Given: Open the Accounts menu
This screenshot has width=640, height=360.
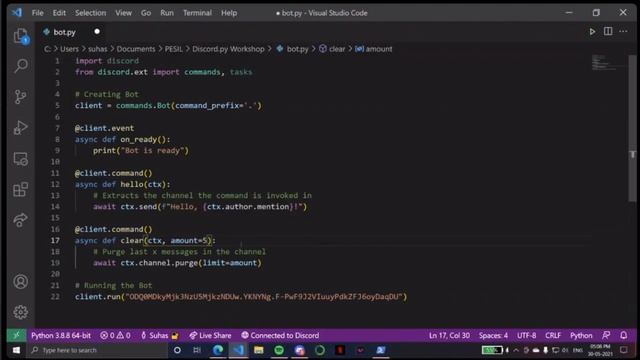Looking at the screenshot, I should [x=20, y=282].
